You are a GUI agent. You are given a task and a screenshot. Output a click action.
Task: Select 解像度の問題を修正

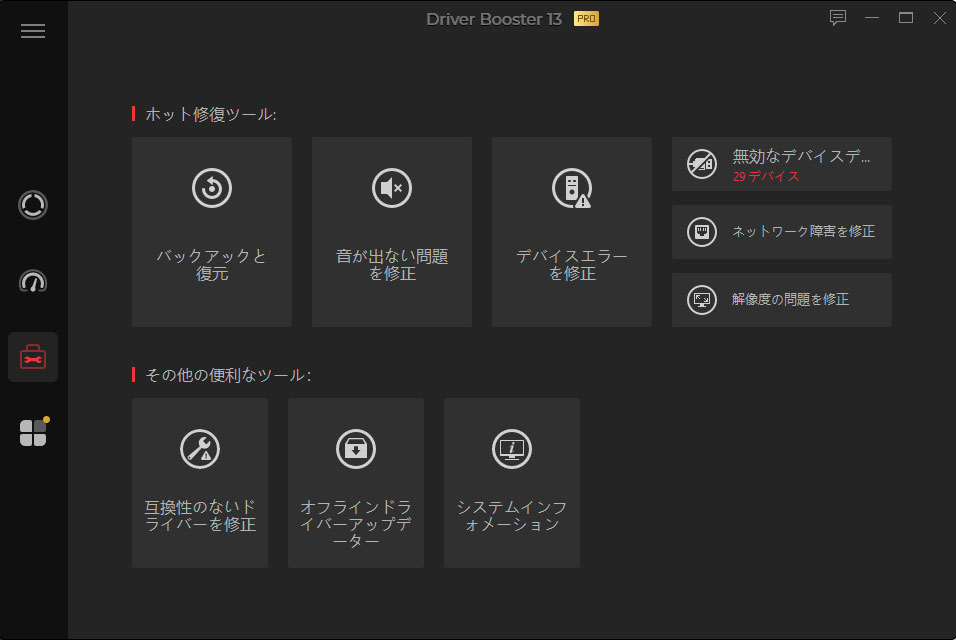(782, 300)
